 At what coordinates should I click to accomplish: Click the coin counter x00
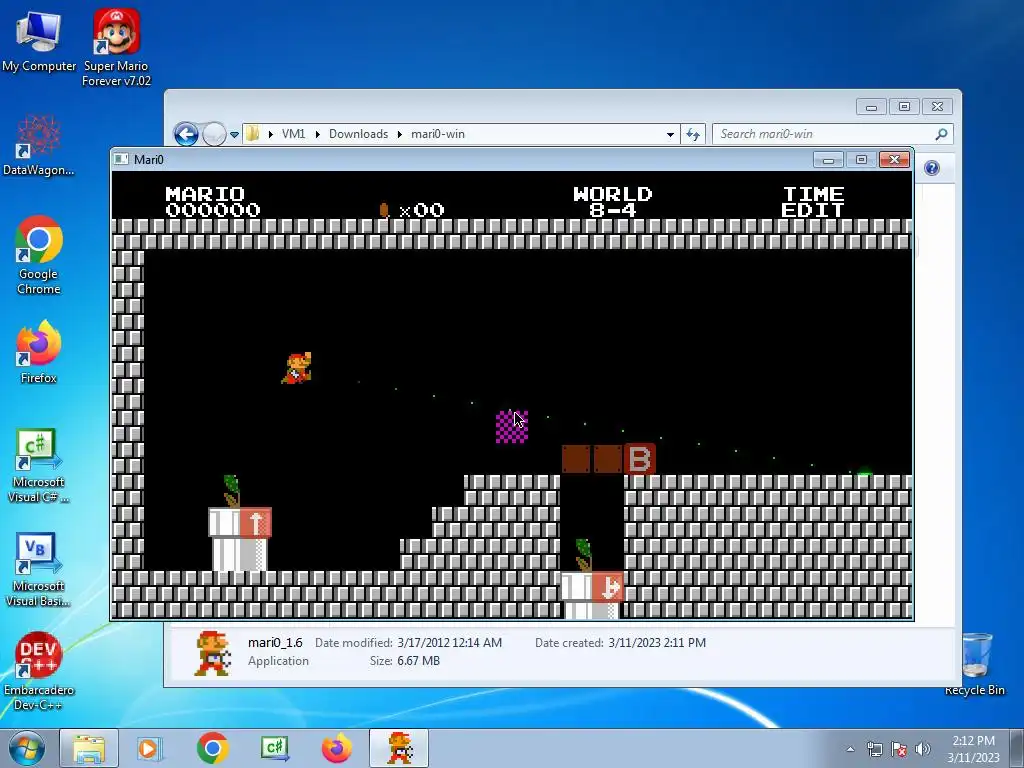[412, 210]
